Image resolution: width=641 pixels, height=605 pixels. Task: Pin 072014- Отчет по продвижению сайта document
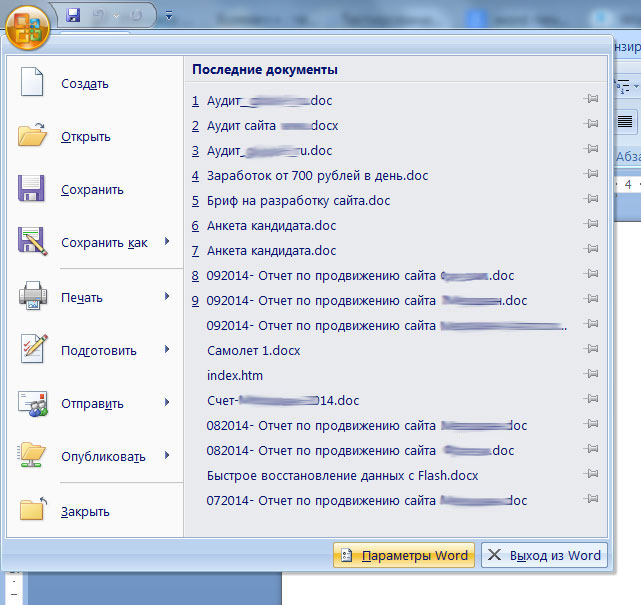[x=591, y=499]
